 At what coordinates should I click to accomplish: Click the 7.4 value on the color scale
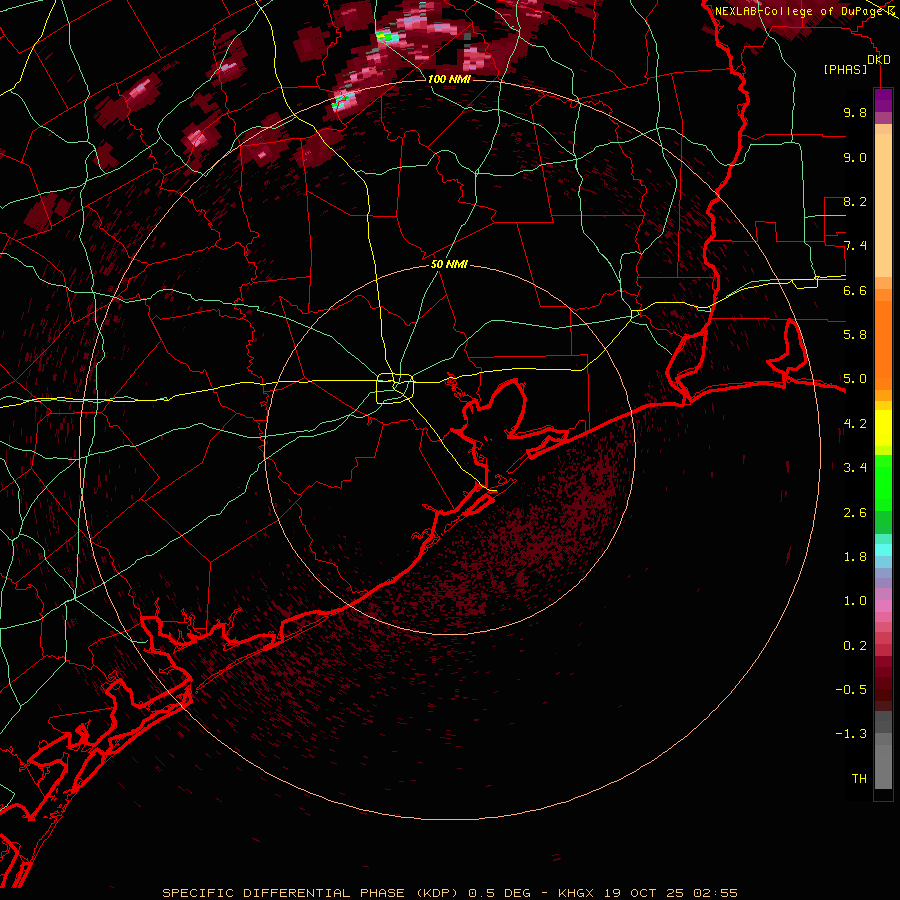(x=855, y=246)
